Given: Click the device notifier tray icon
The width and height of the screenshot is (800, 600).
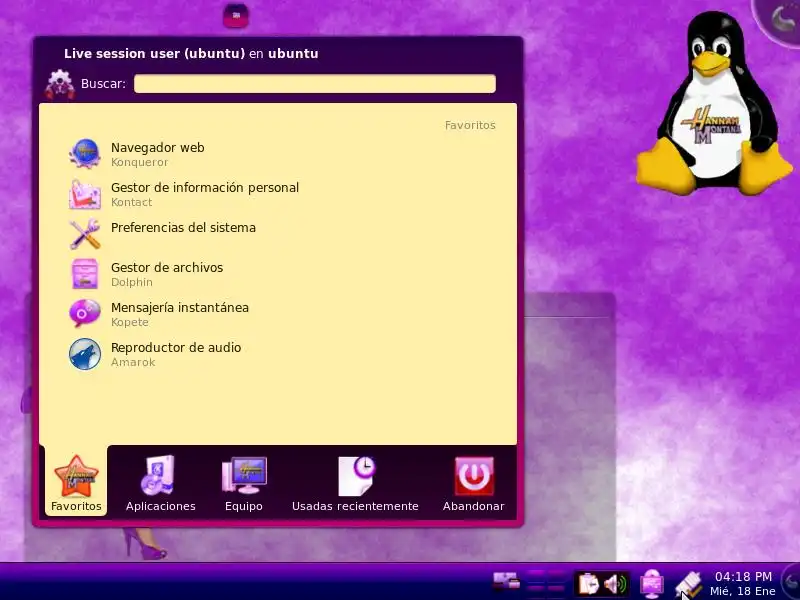Looking at the screenshot, I should pos(689,585).
